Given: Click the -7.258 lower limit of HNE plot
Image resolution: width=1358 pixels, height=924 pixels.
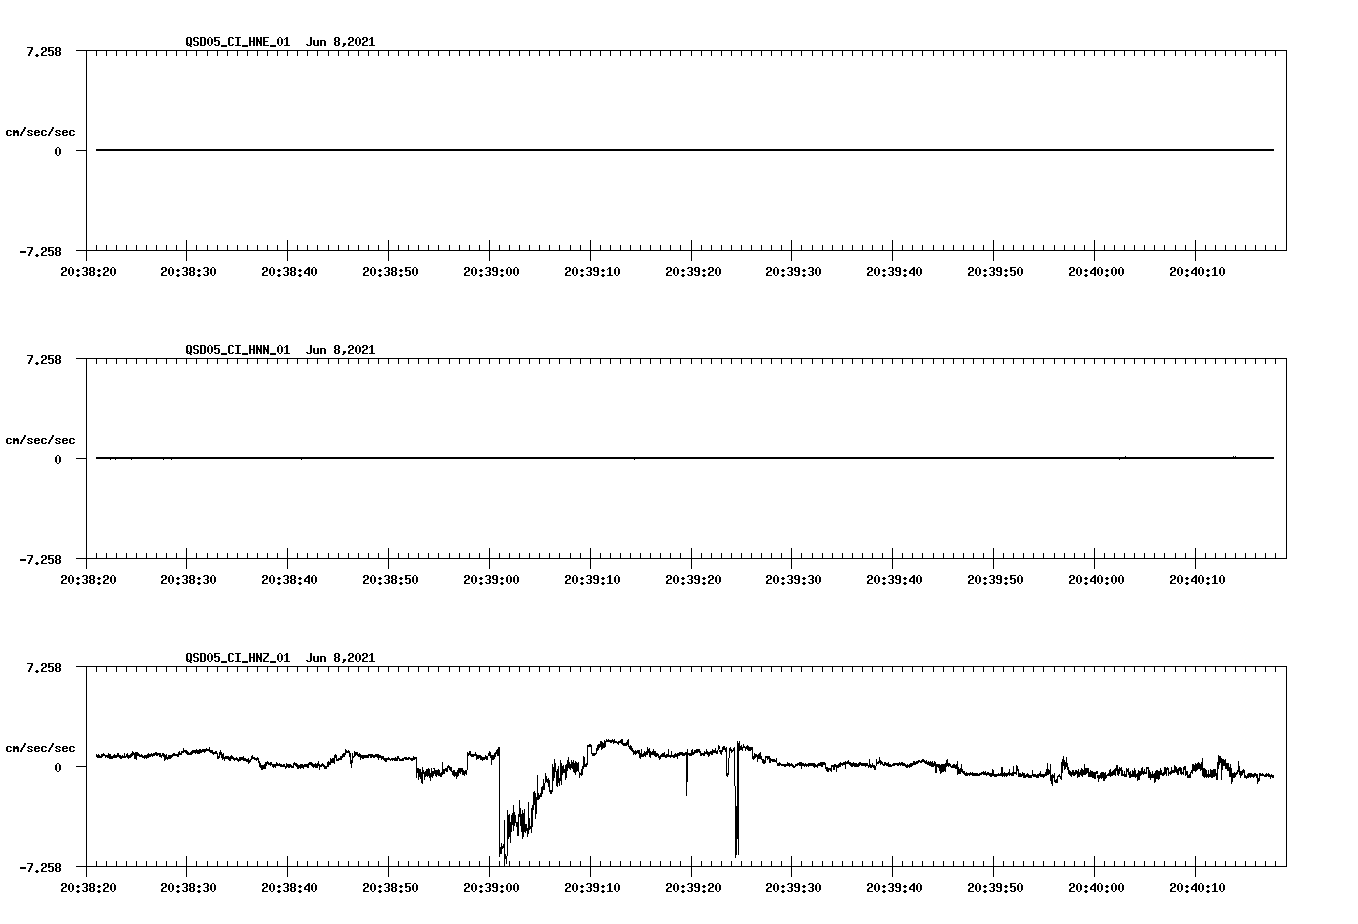Looking at the screenshot, I should [x=40, y=252].
